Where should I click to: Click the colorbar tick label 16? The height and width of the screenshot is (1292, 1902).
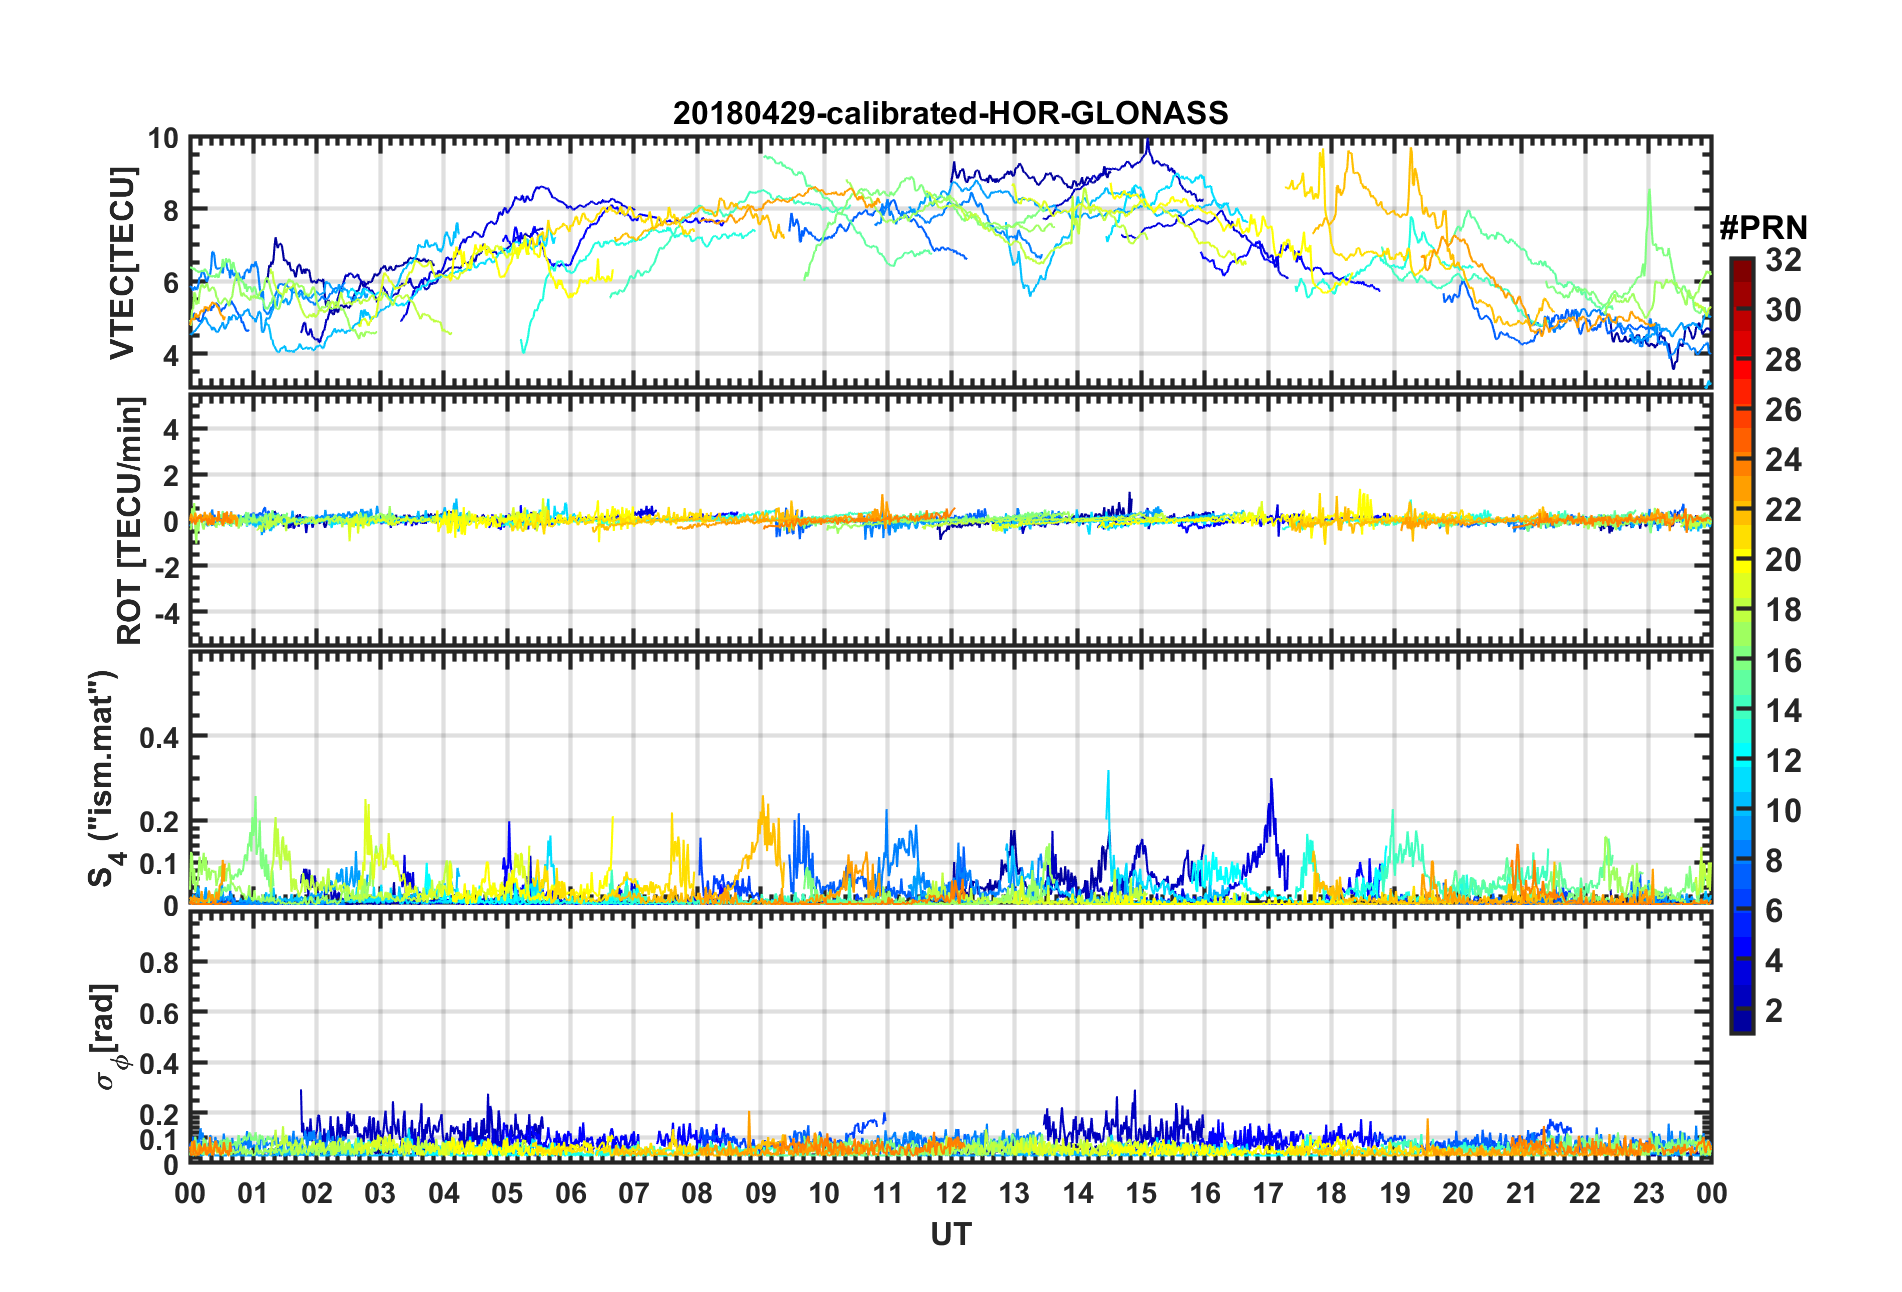click(x=1783, y=660)
